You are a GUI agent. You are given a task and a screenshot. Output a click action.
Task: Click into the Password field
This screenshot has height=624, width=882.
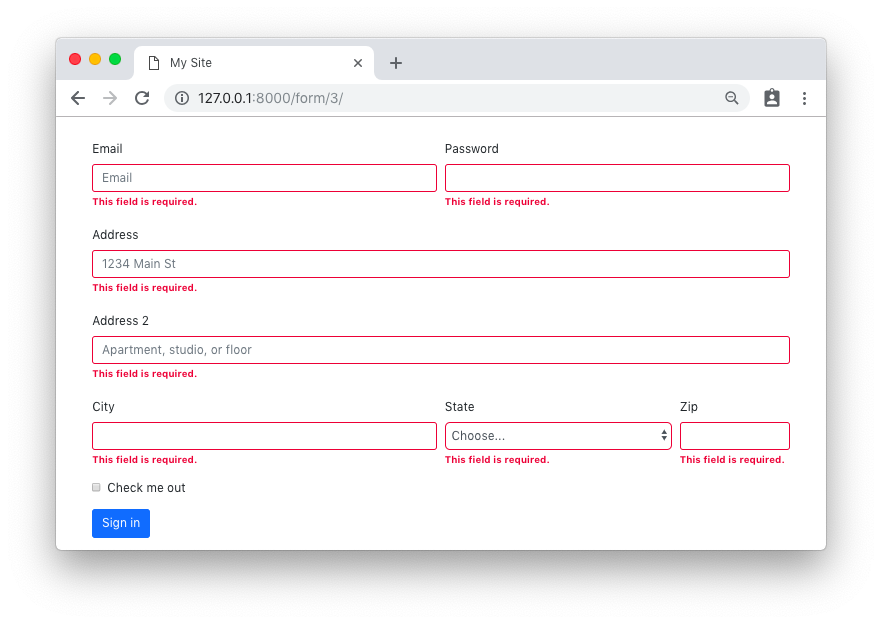[x=617, y=178]
